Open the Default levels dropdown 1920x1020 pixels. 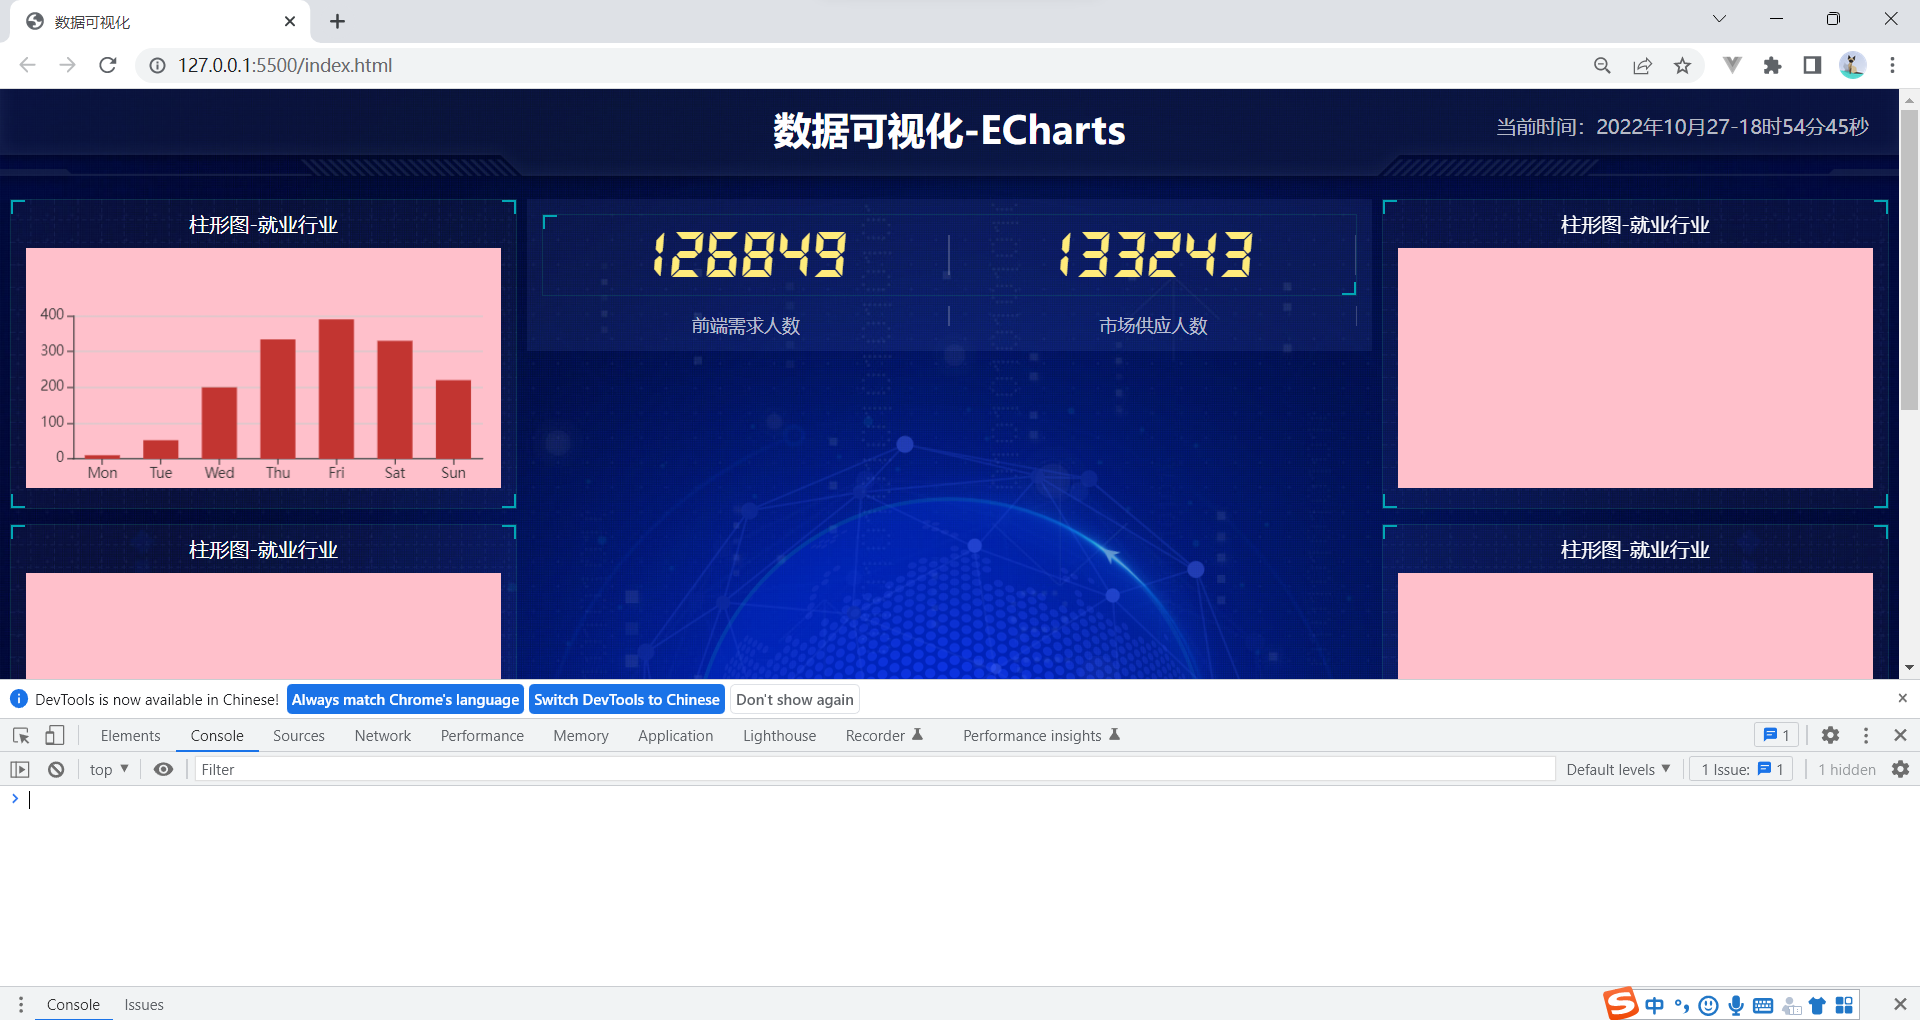[1616, 769]
